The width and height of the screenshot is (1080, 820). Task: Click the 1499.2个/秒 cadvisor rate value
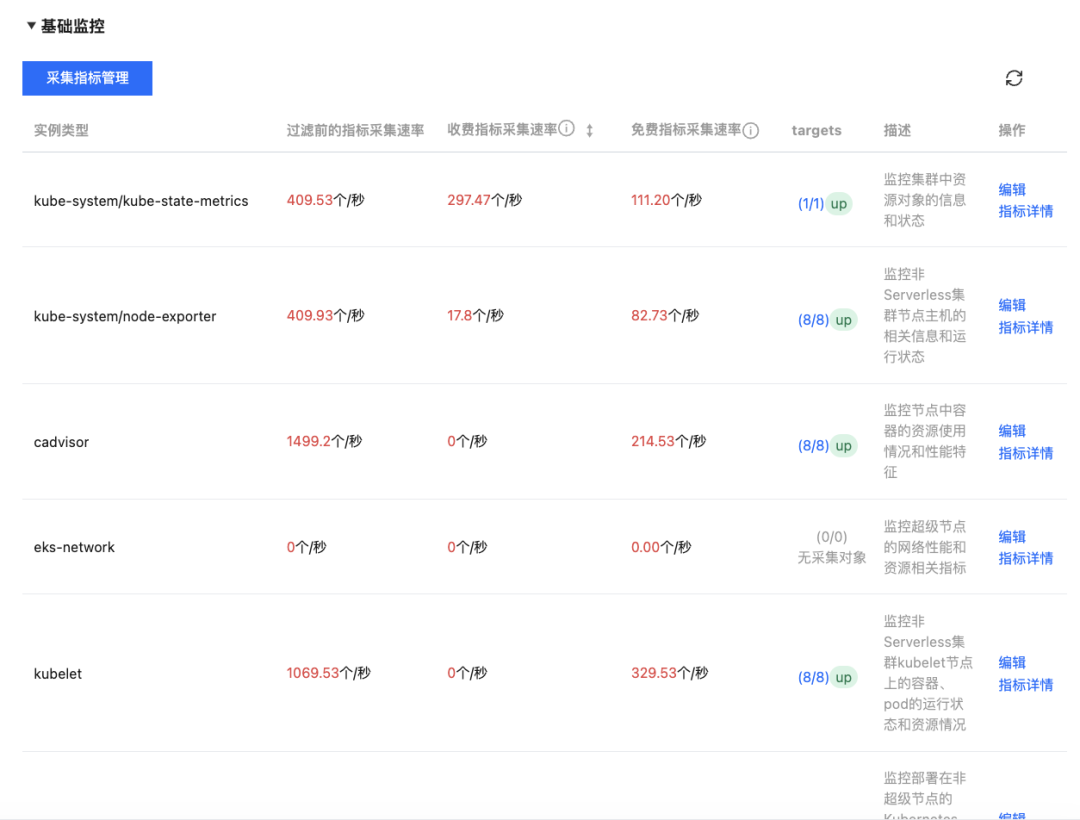(324, 441)
